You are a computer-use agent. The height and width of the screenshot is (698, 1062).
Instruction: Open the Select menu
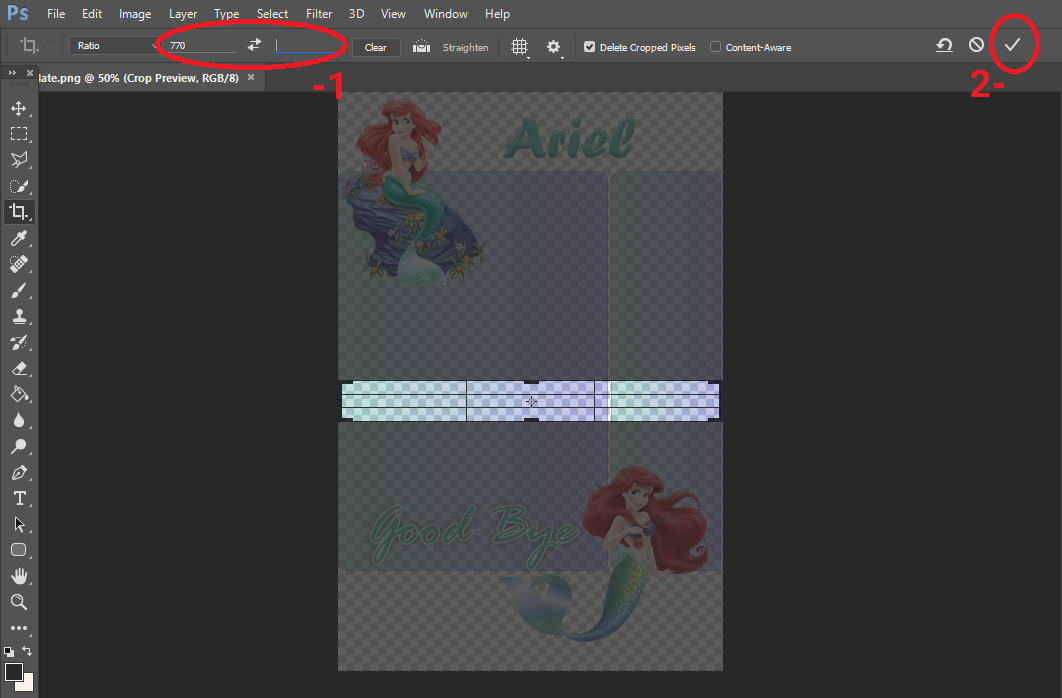point(272,14)
